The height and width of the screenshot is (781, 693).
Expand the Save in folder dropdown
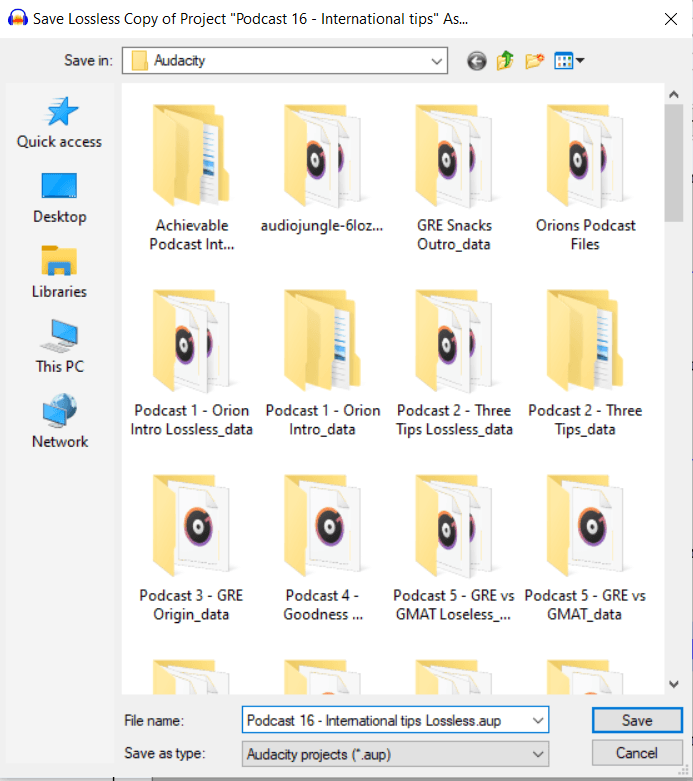pyautogui.click(x=437, y=61)
